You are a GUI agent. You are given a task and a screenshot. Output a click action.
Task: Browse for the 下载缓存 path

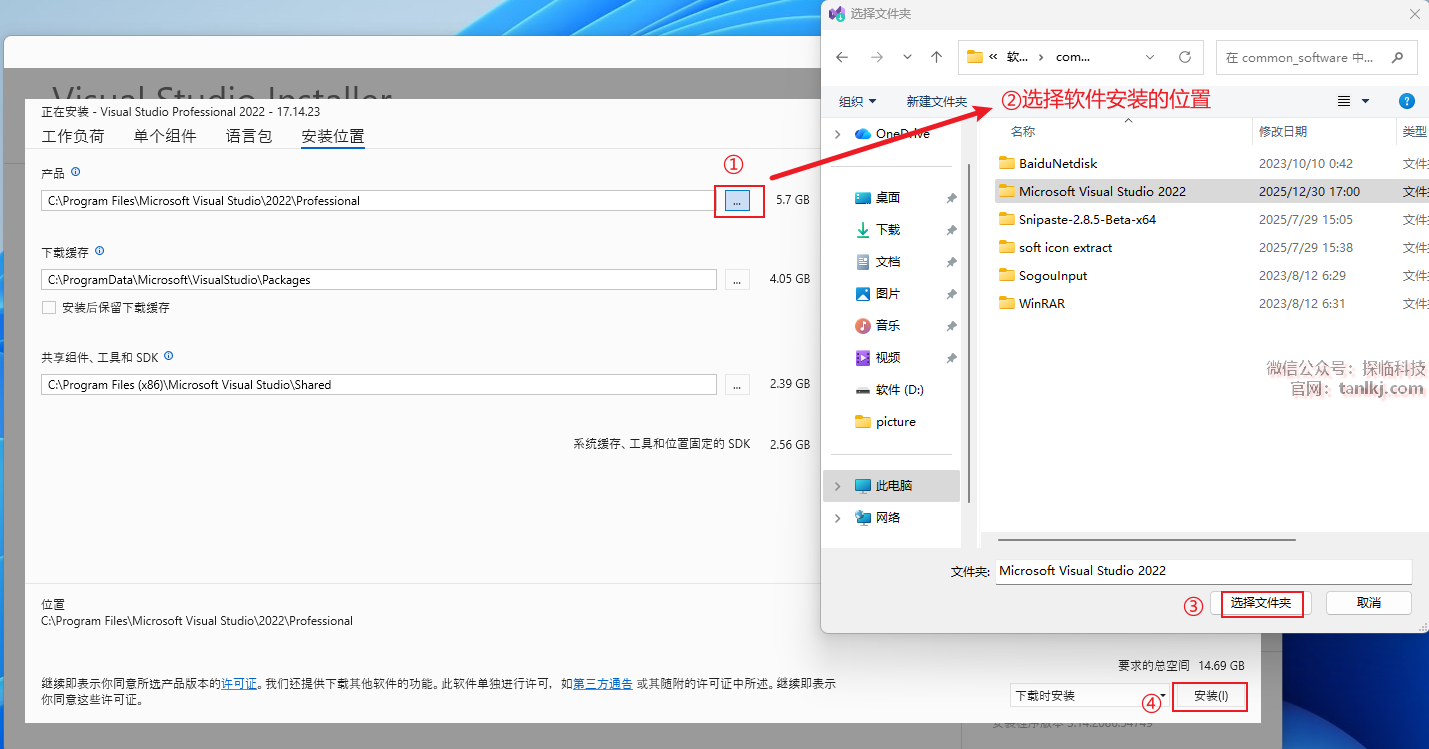pos(737,280)
